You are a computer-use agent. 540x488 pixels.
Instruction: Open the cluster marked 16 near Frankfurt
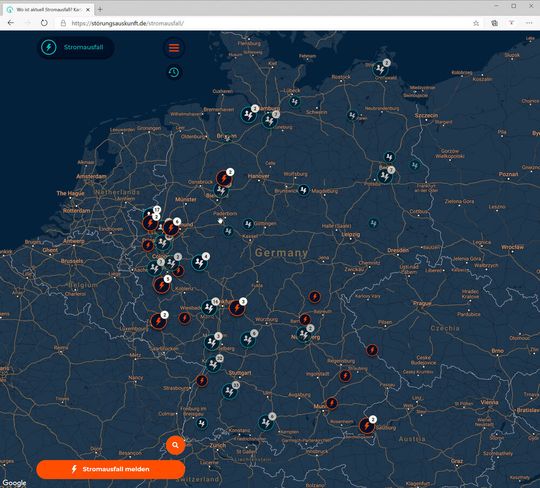pyautogui.click(x=210, y=307)
